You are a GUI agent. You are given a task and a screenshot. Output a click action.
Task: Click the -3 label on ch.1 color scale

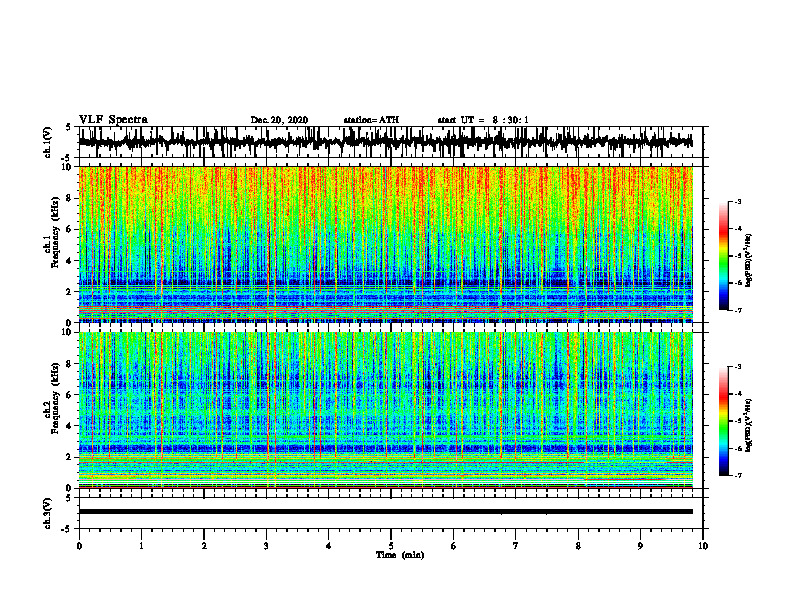(x=737, y=202)
